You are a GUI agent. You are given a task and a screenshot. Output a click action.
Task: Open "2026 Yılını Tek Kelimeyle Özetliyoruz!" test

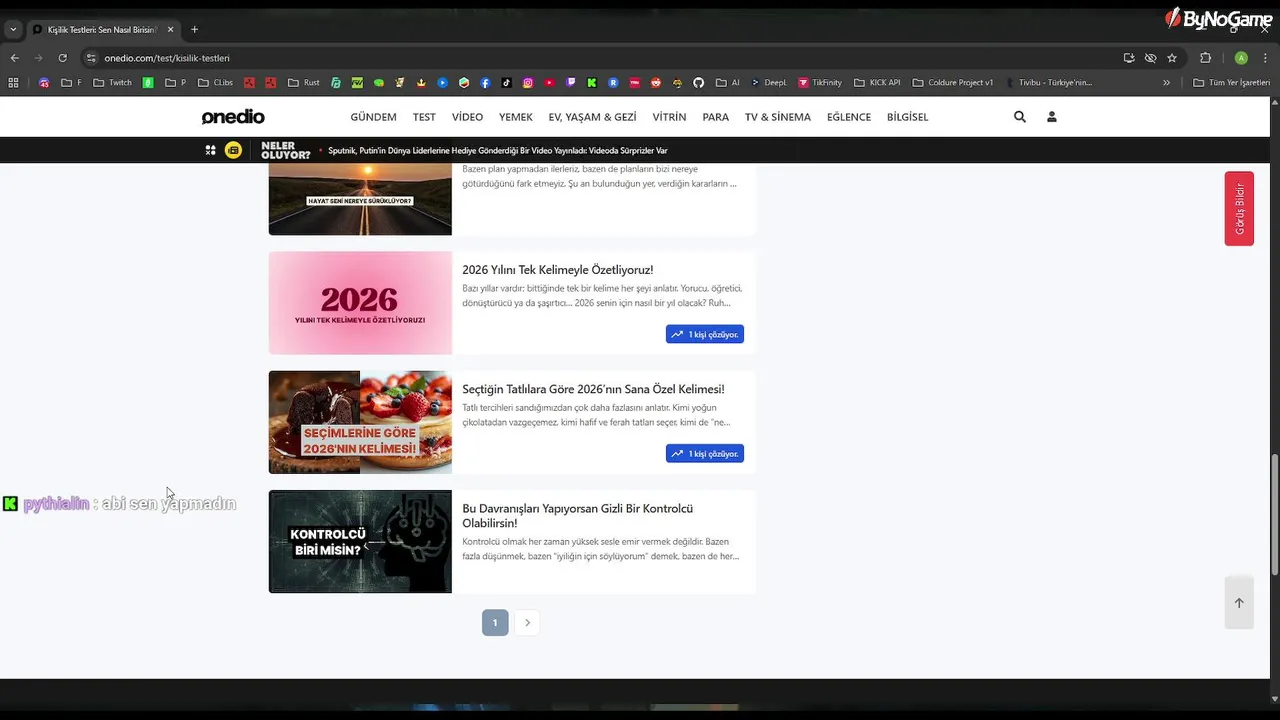point(557,270)
